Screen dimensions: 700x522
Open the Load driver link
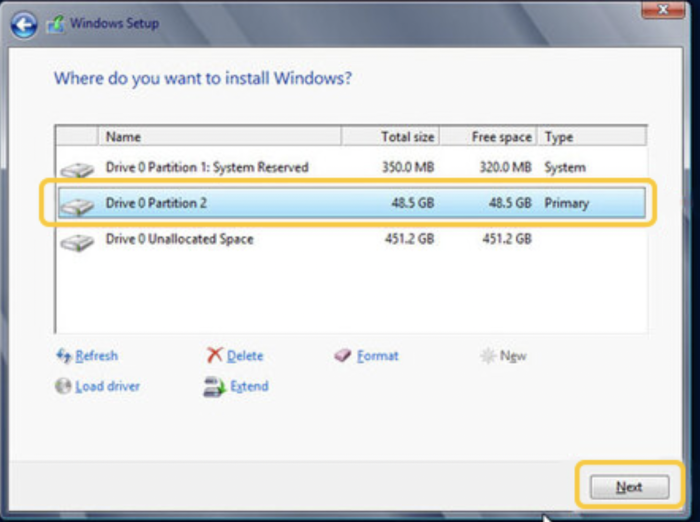(107, 386)
